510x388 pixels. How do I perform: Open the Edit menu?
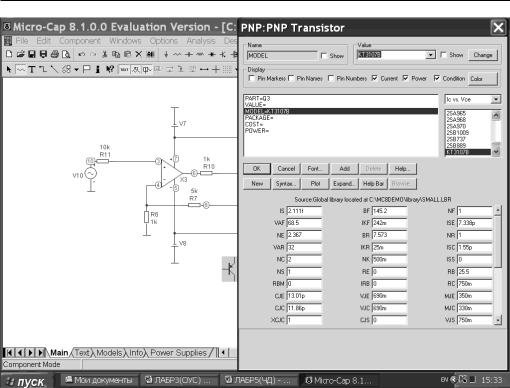(x=44, y=41)
